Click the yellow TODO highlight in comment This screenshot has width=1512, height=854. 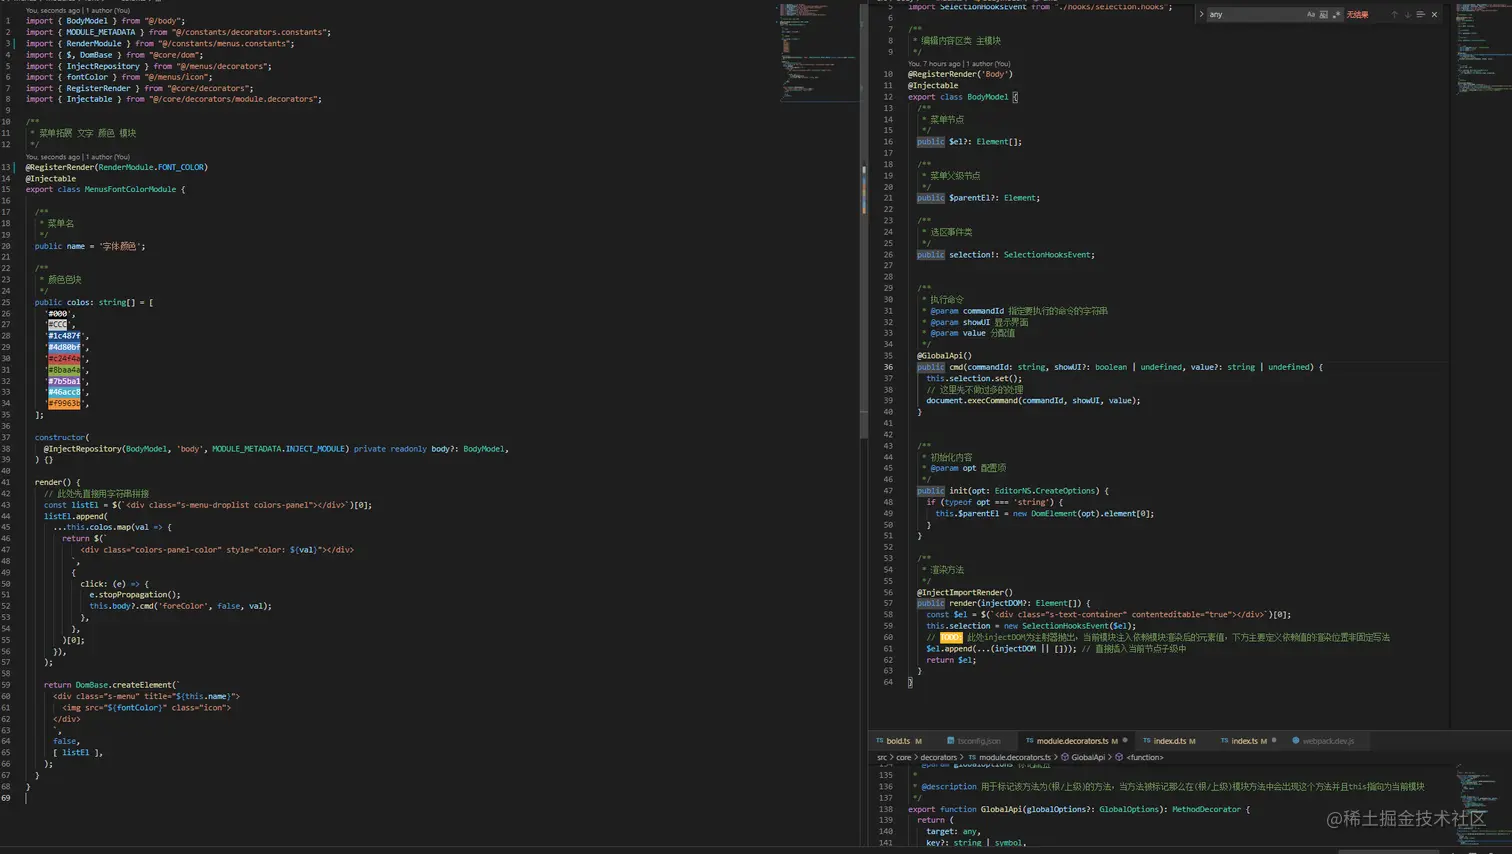[950, 637]
